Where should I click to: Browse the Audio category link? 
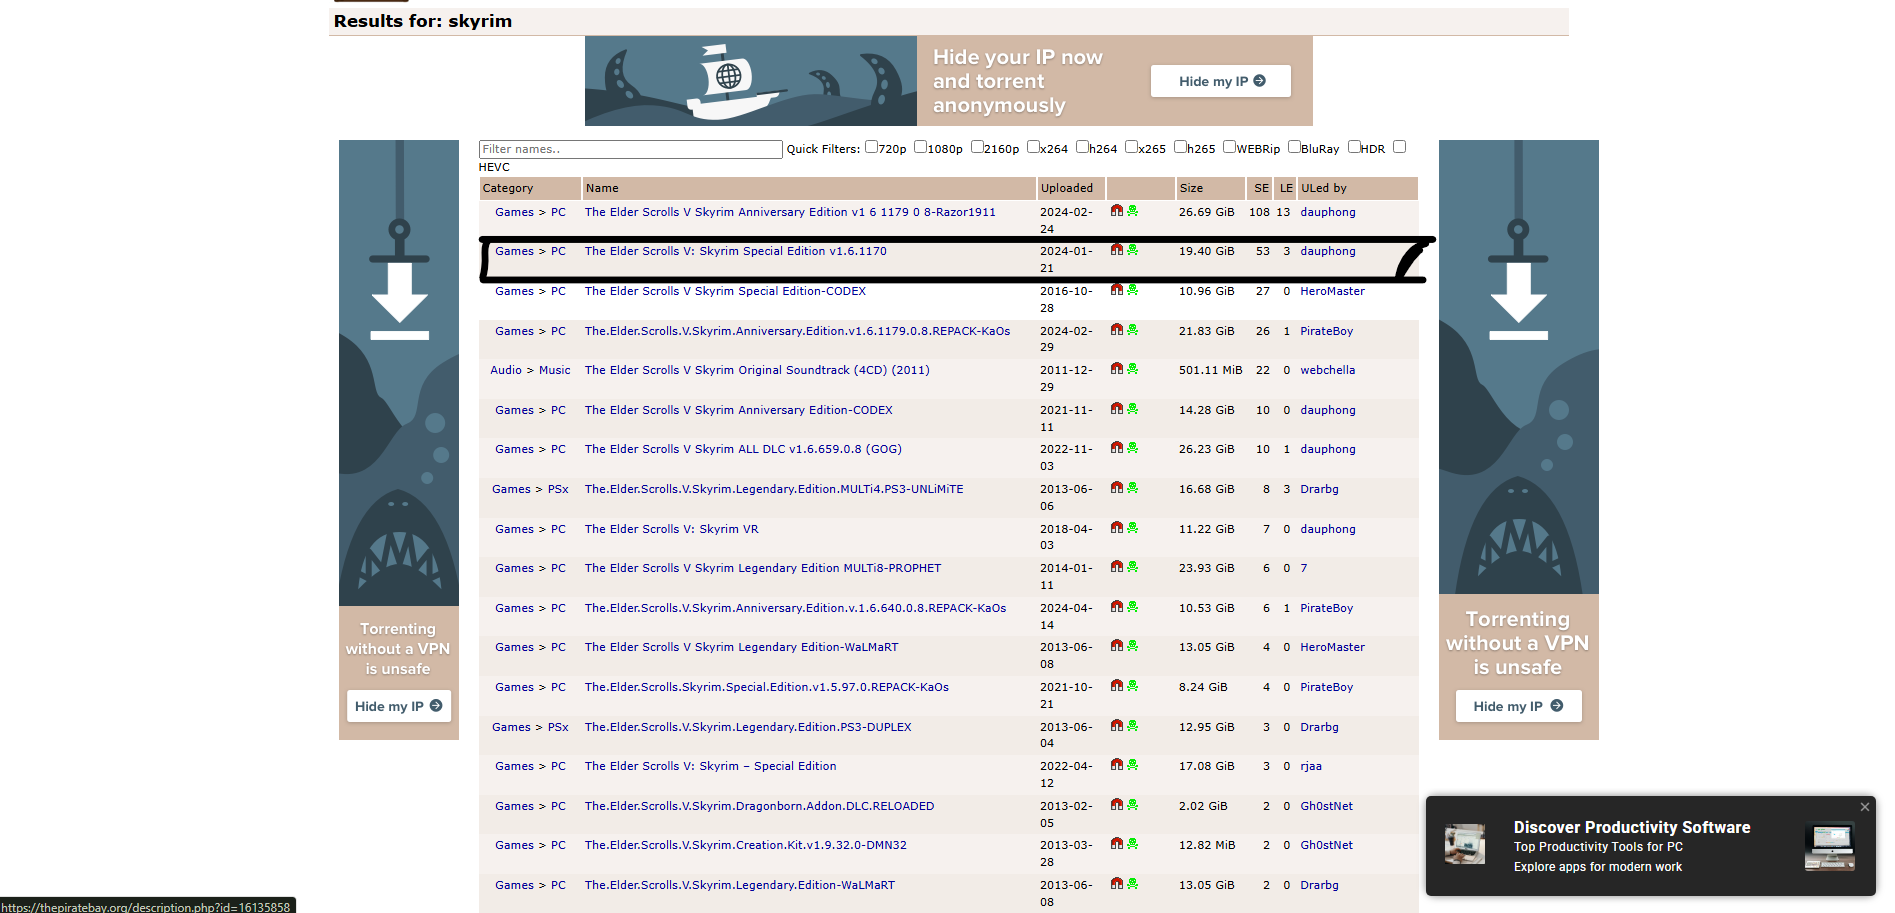click(x=506, y=370)
